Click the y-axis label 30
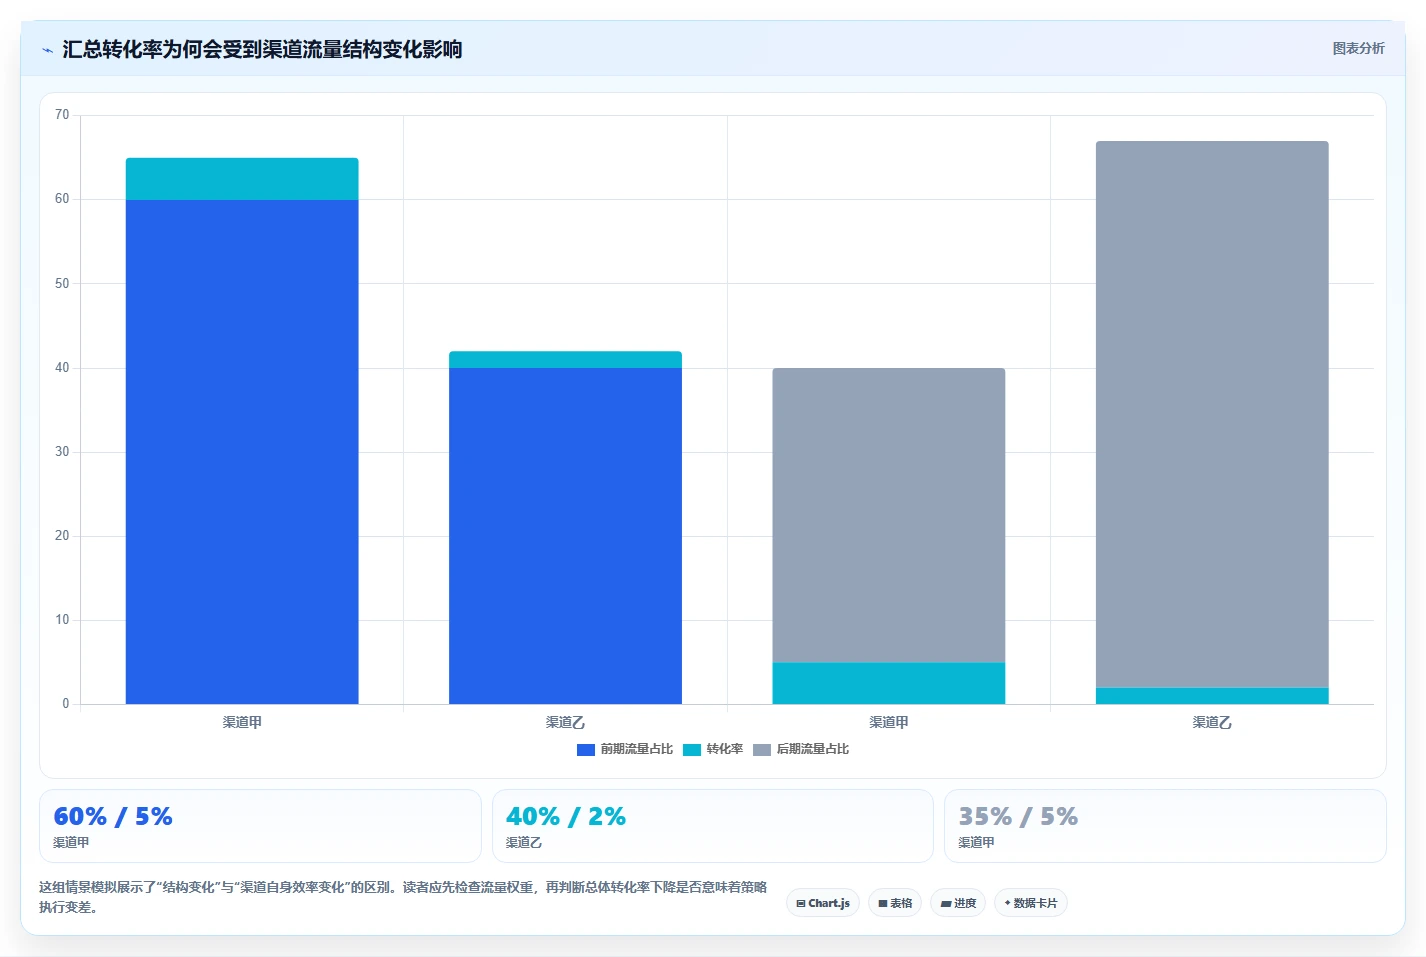The image size is (1426, 957). pos(62,452)
